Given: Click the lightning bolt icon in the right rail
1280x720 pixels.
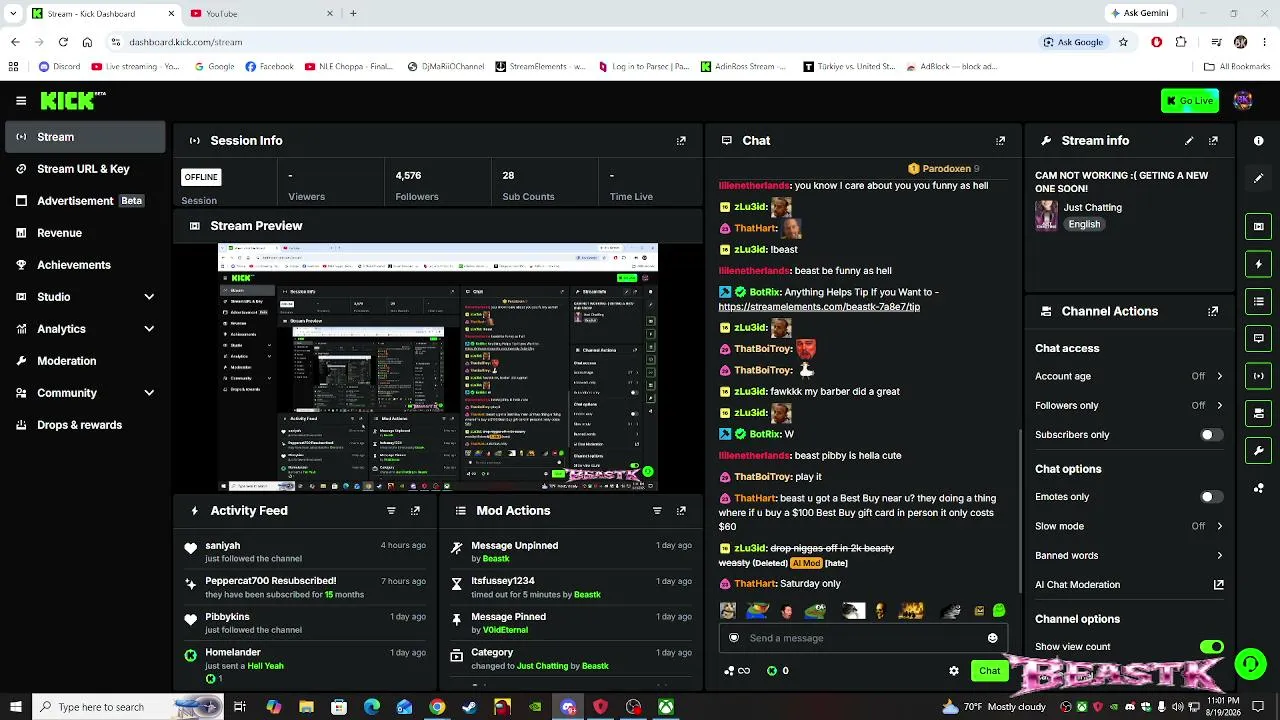Looking at the screenshot, I should (x=1258, y=264).
